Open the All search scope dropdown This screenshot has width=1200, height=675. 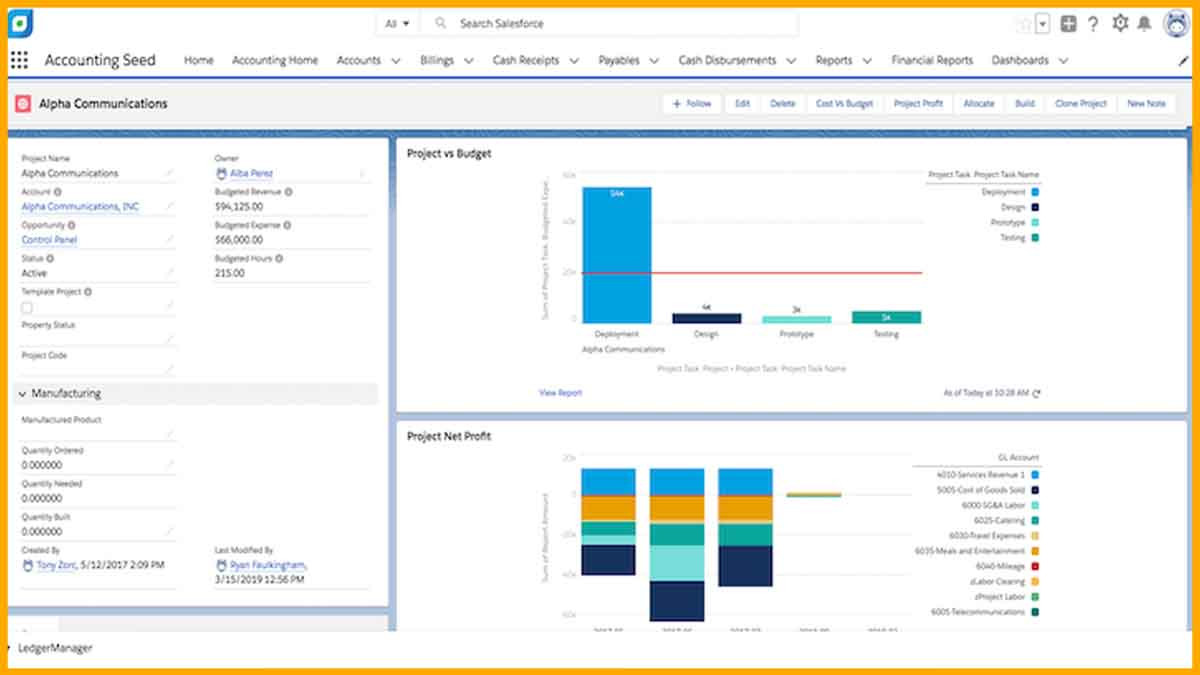coord(398,23)
